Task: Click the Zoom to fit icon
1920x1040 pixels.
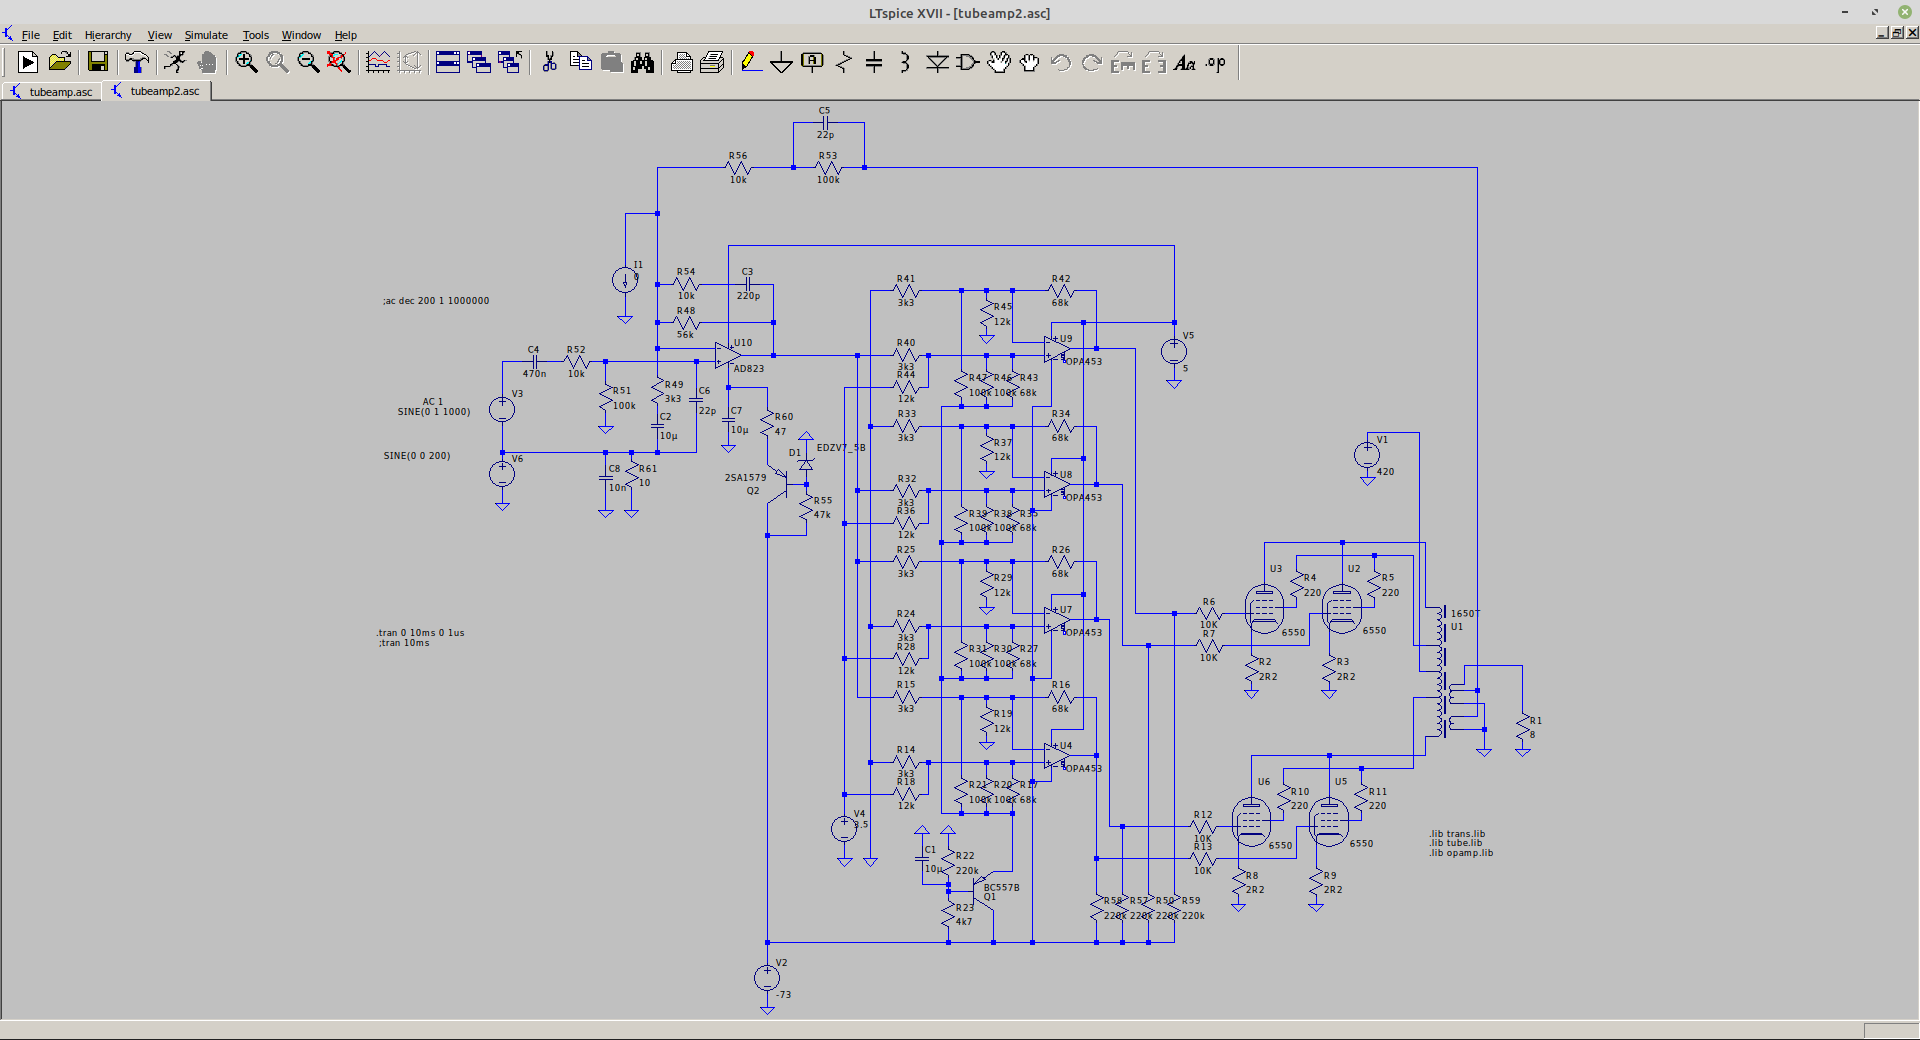Action: (x=339, y=63)
